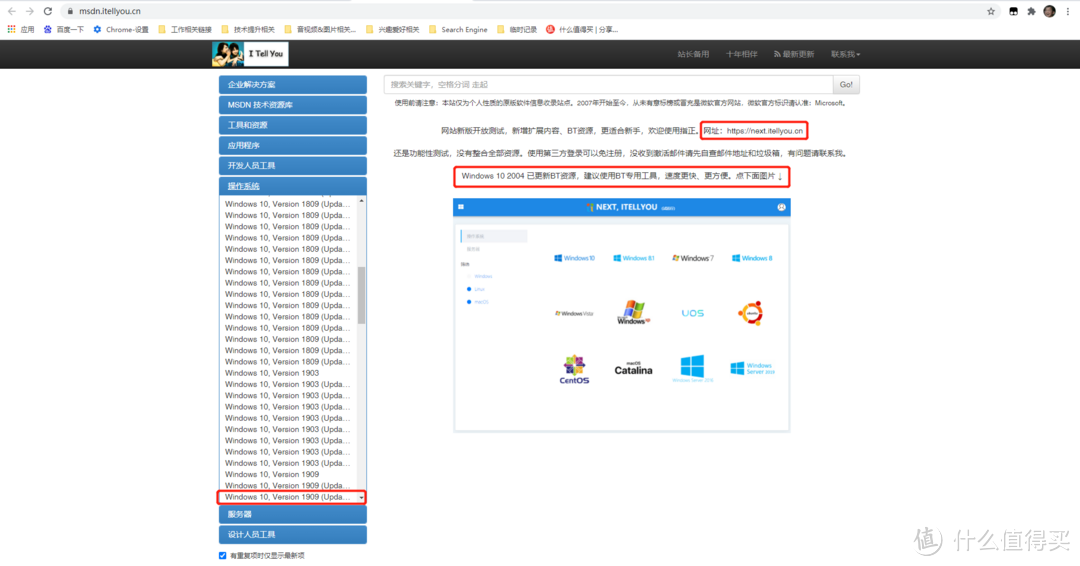The width and height of the screenshot is (1080, 566).
Task: Open the 音视频&图片相关 bookmark folder
Action: 320,30
